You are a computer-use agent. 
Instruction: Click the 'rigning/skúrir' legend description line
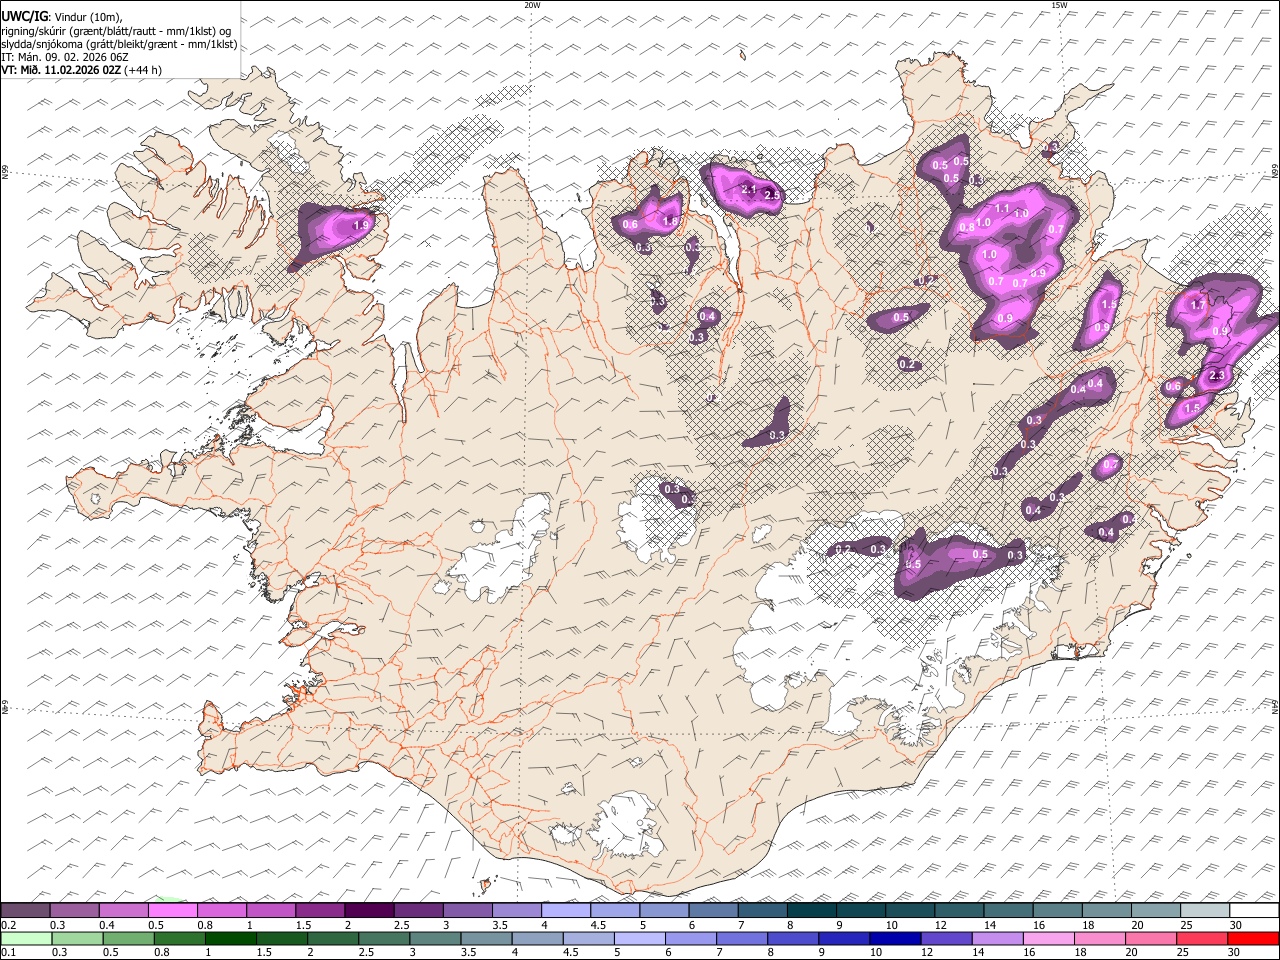(x=118, y=31)
